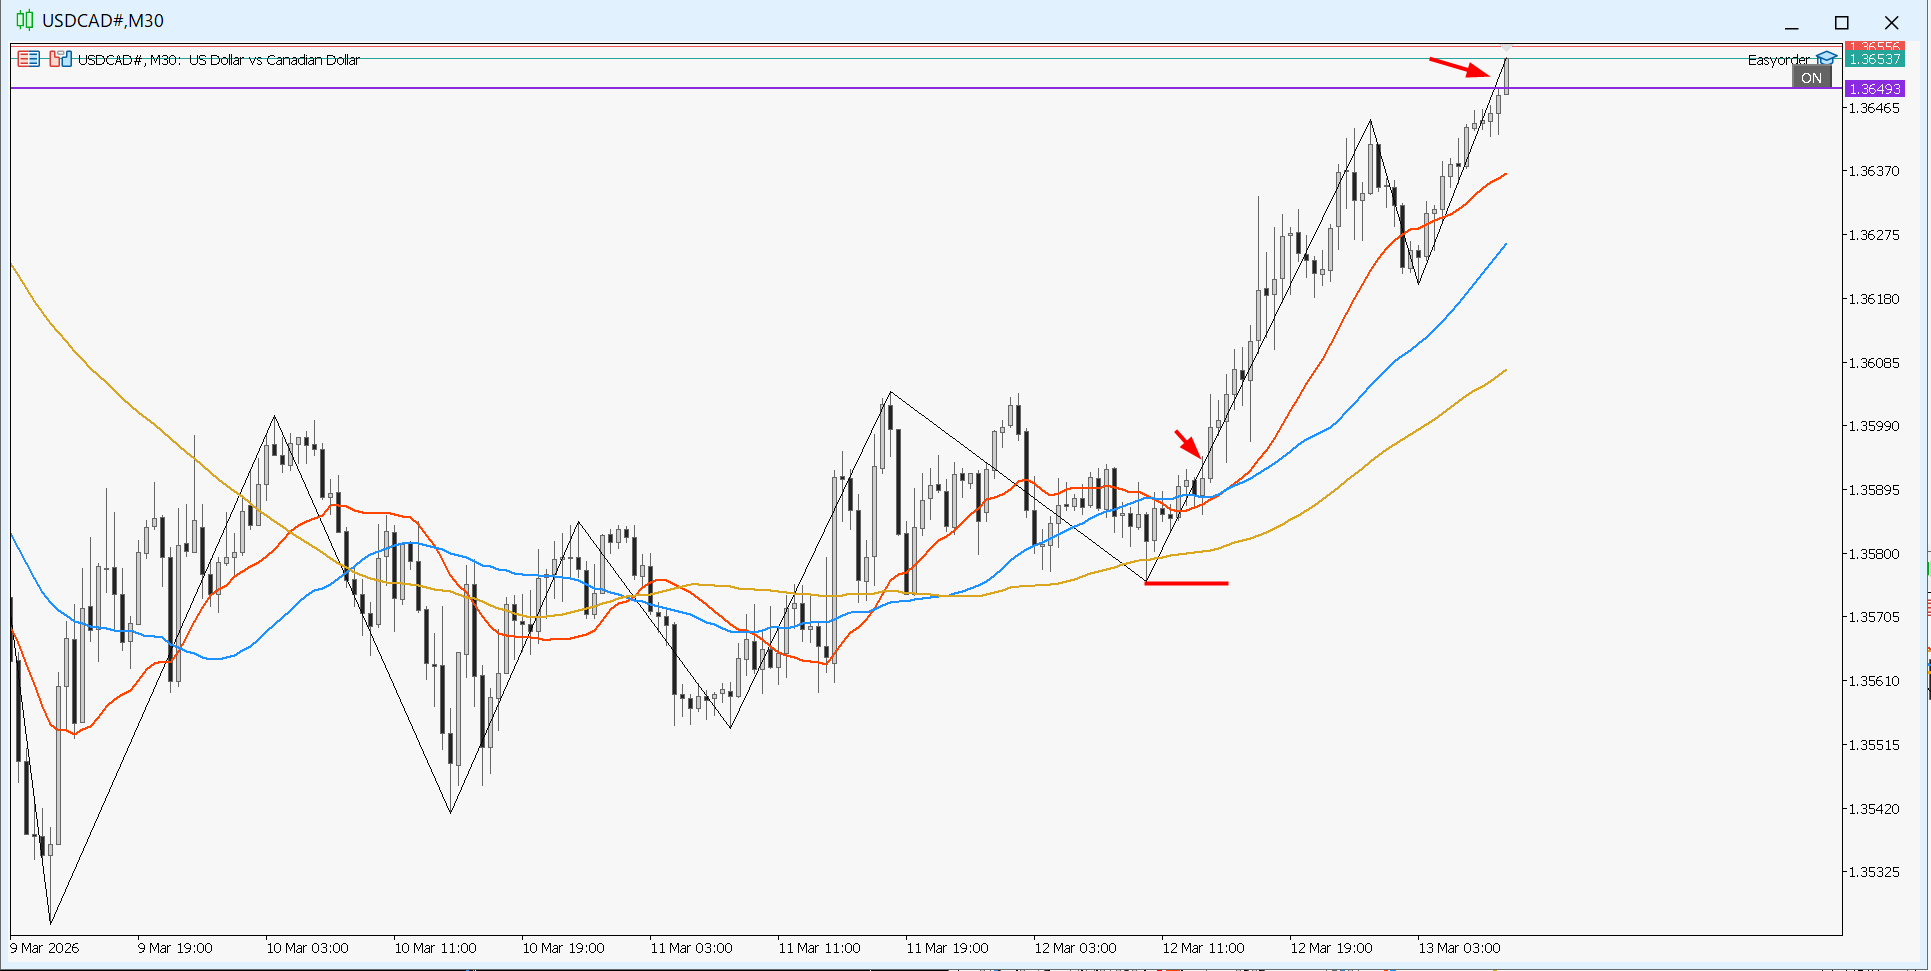Minimize the USDCAD chart window

[x=1791, y=22]
